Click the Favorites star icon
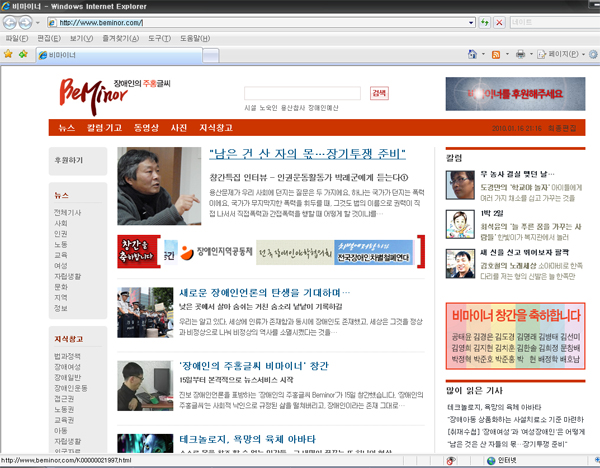This screenshot has height=468, width=600. (8, 54)
